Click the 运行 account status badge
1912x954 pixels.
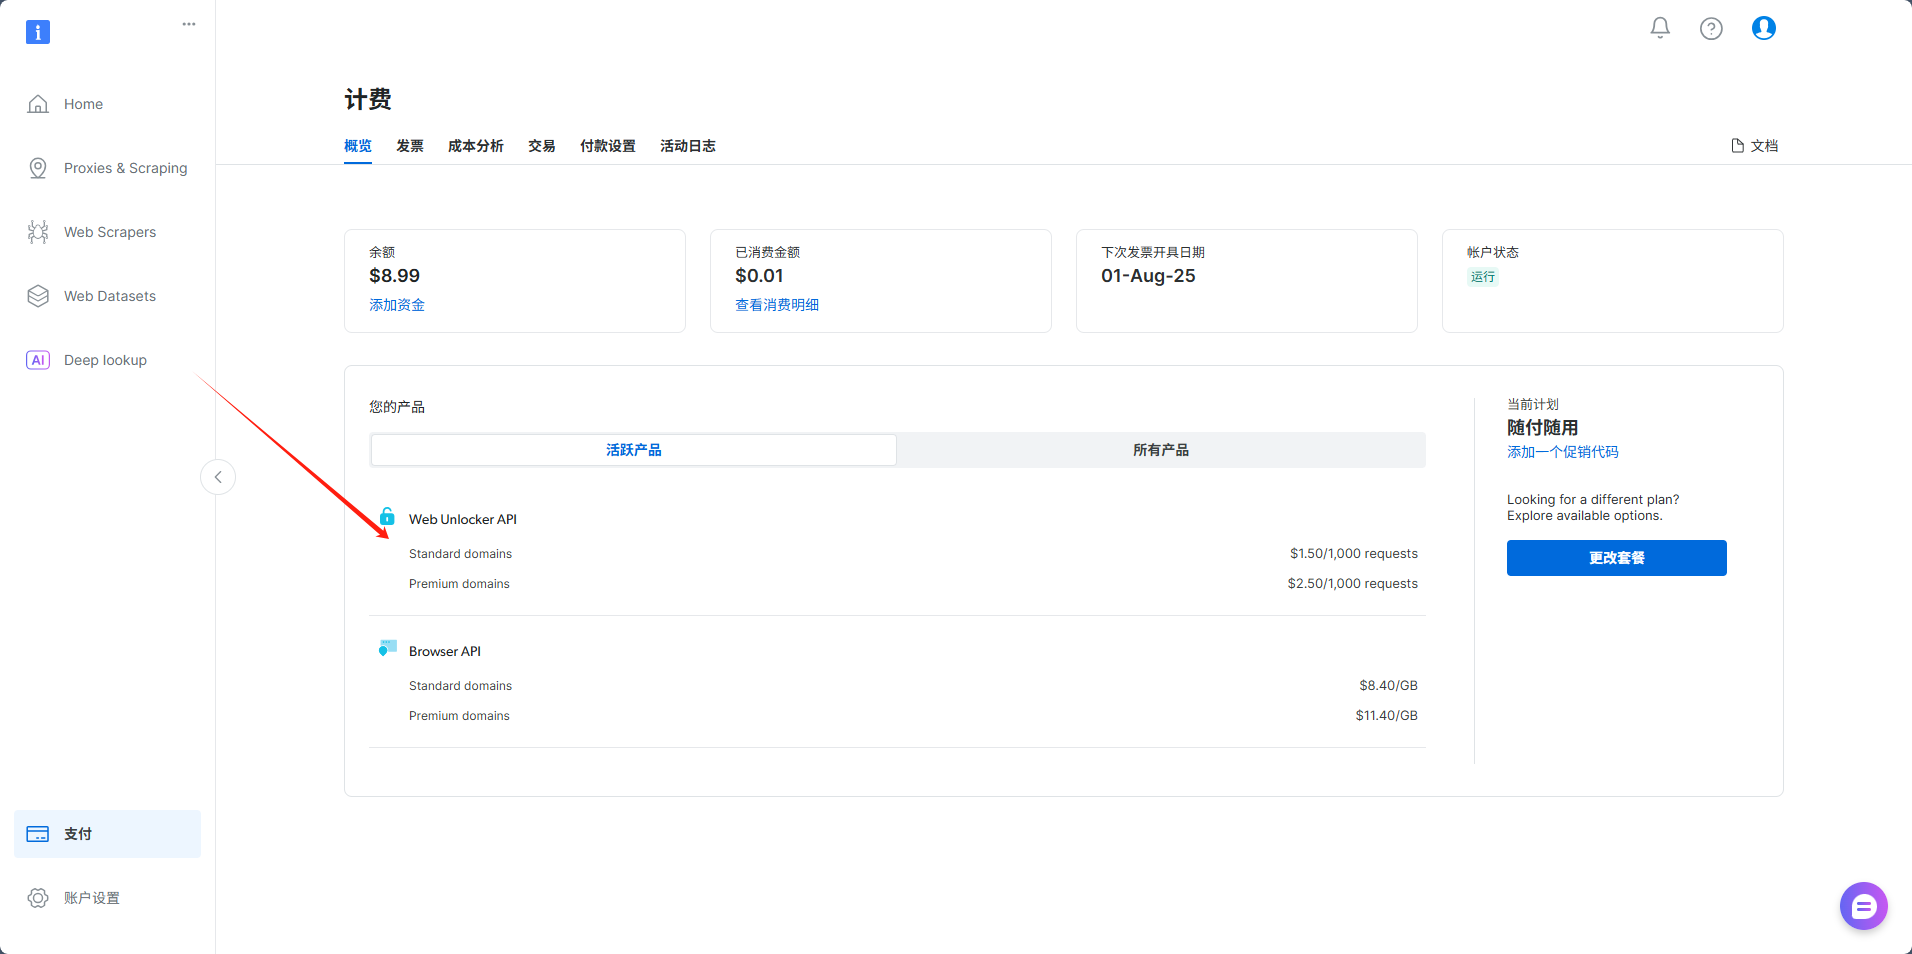click(x=1483, y=277)
